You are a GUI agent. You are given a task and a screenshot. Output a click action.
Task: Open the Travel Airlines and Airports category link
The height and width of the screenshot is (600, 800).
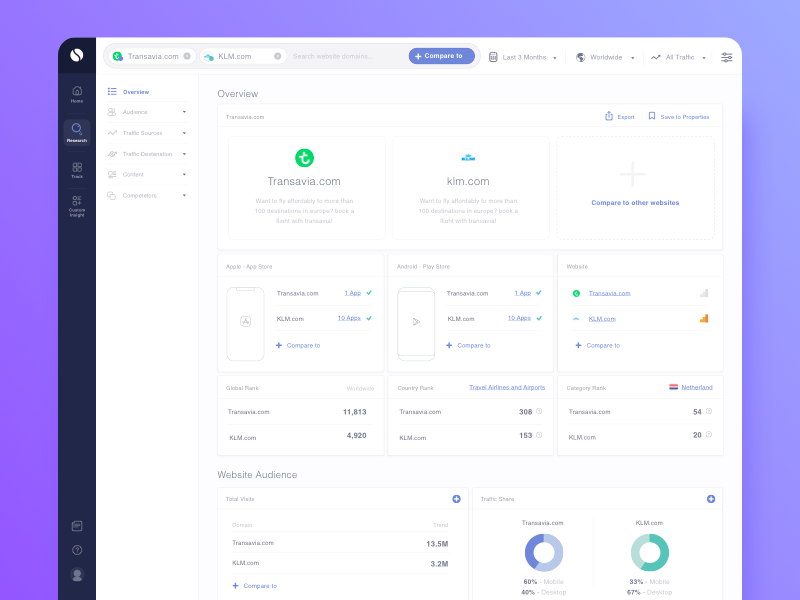coord(507,387)
